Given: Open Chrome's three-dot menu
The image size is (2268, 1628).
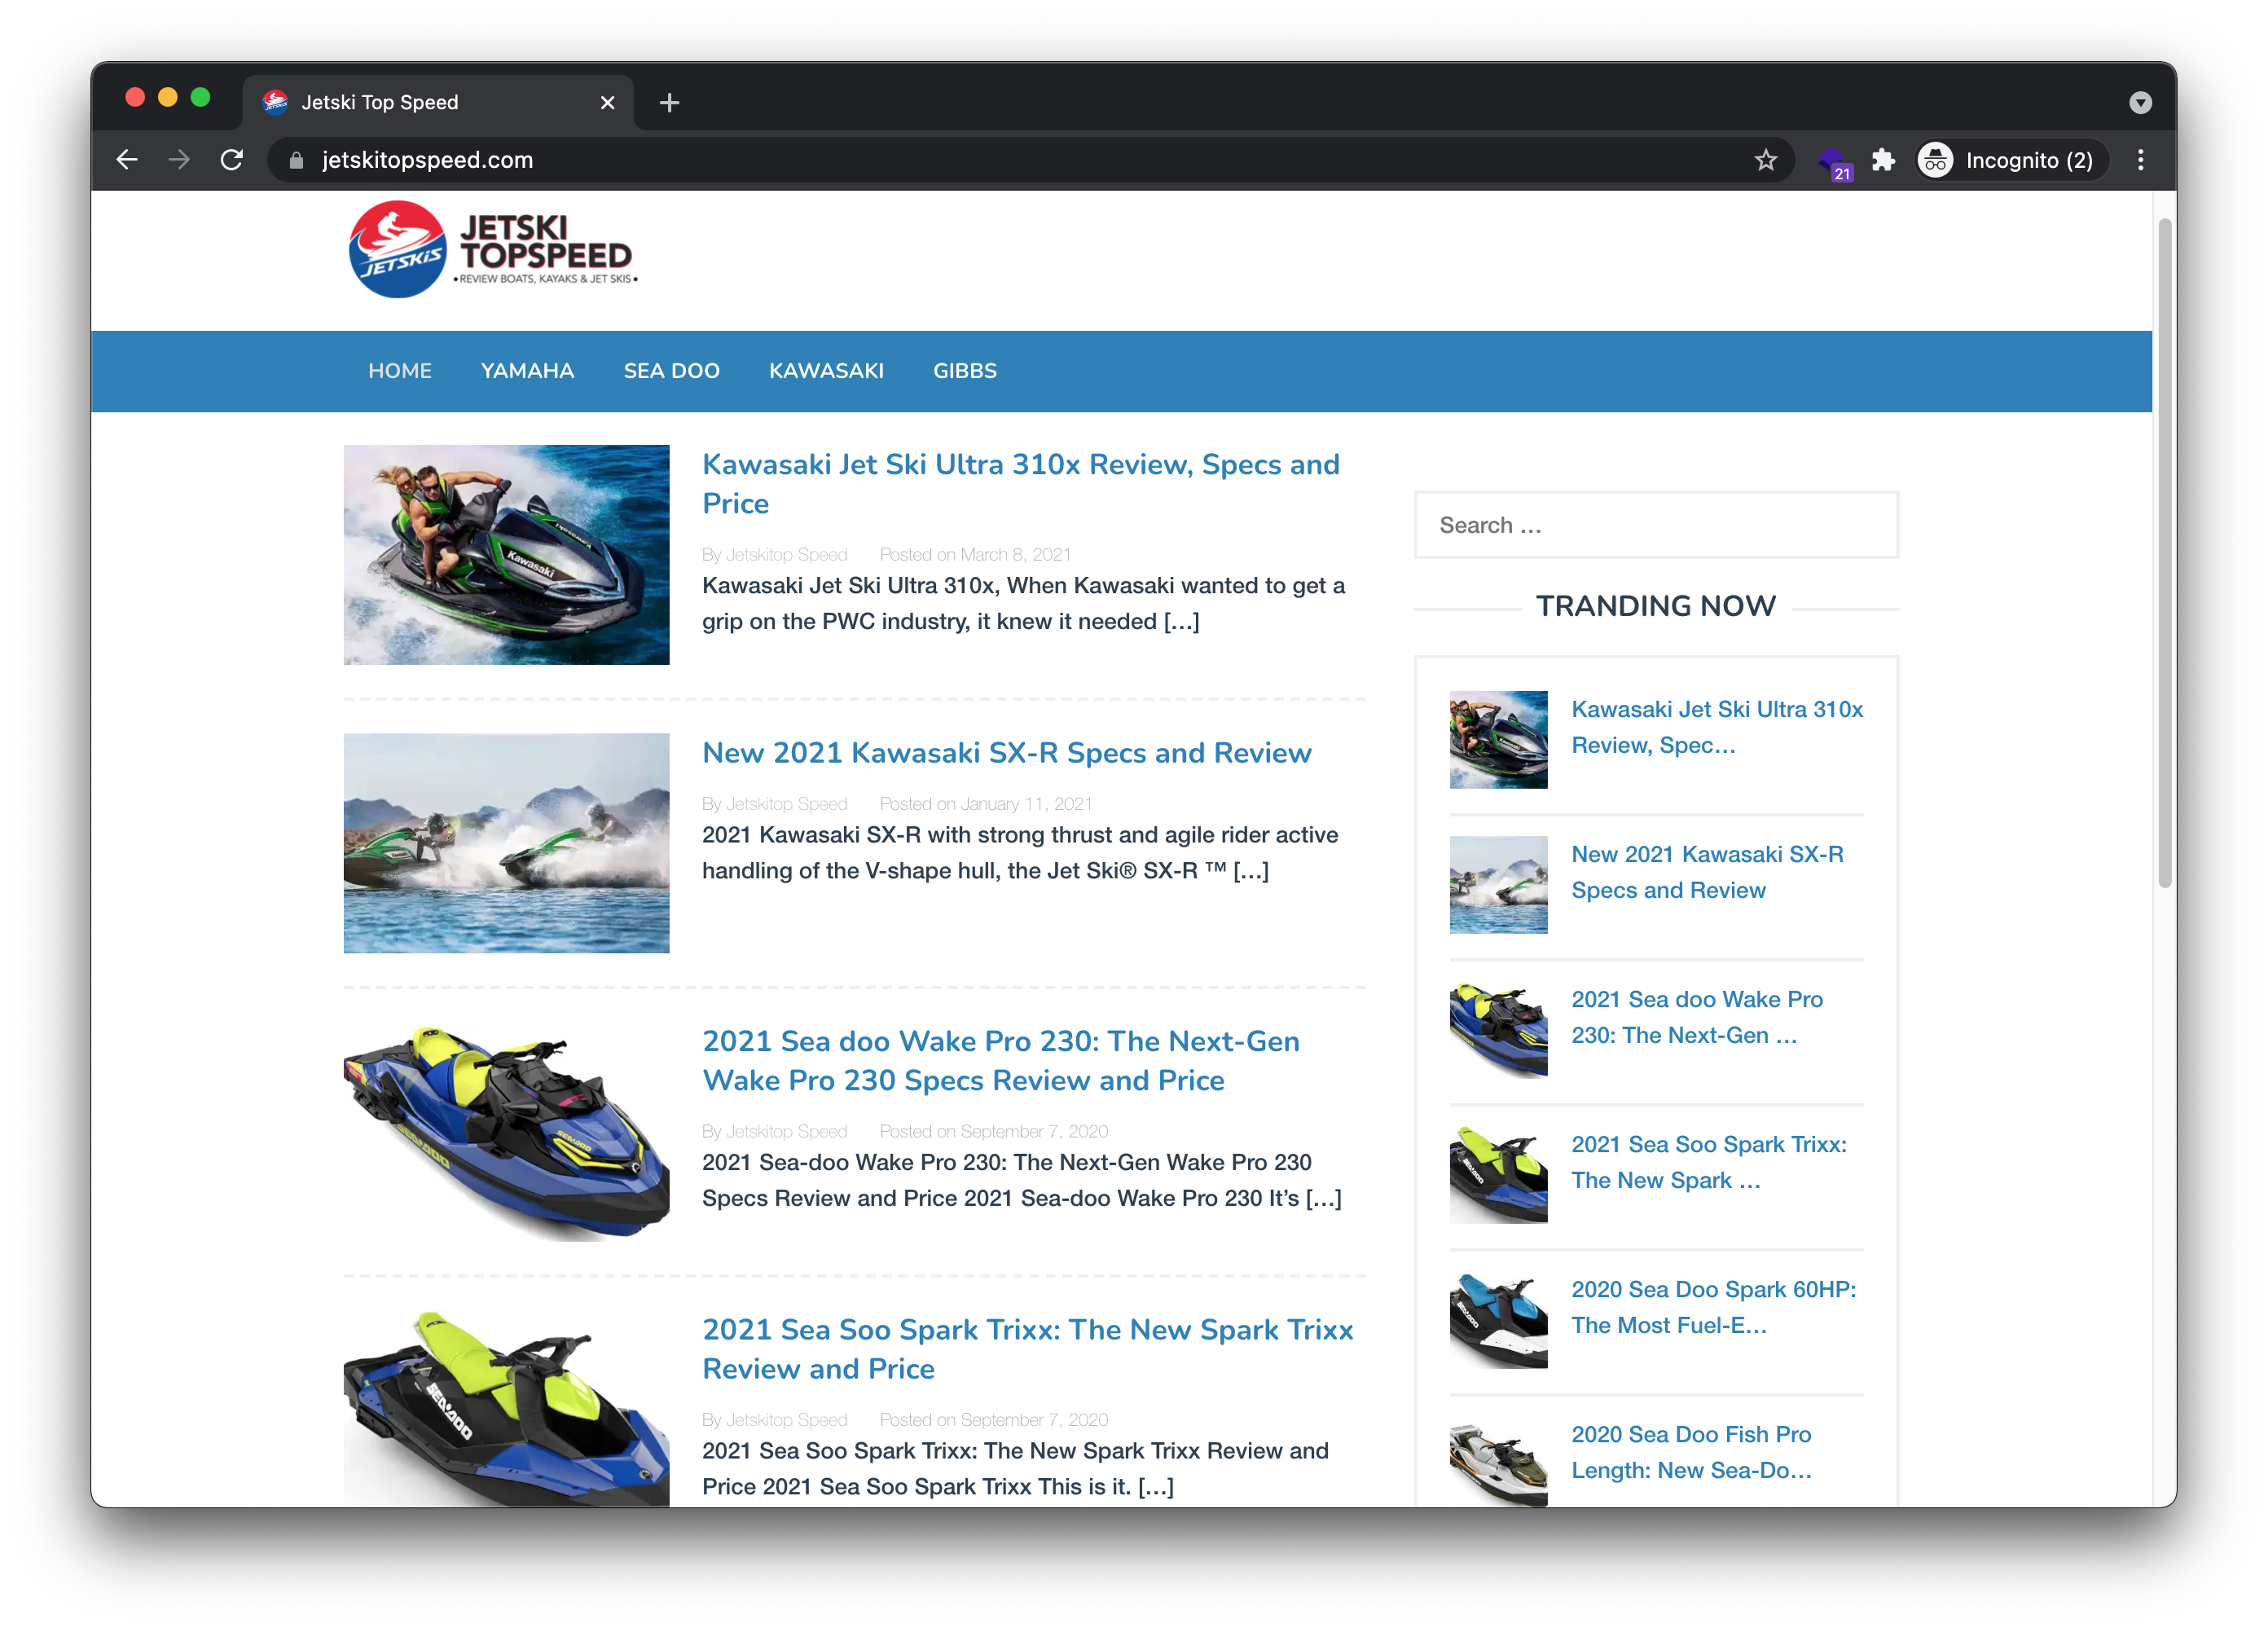Looking at the screenshot, I should point(2140,160).
